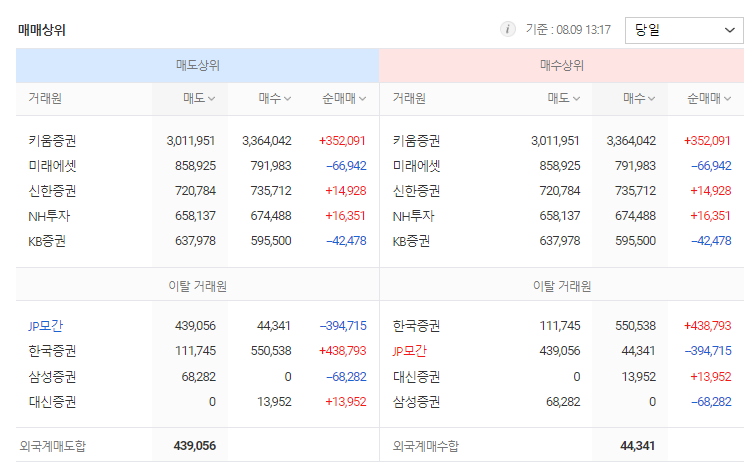The image size is (756, 465).
Task: Click 신한증권 in the 매수상위 table
Action: point(417,191)
